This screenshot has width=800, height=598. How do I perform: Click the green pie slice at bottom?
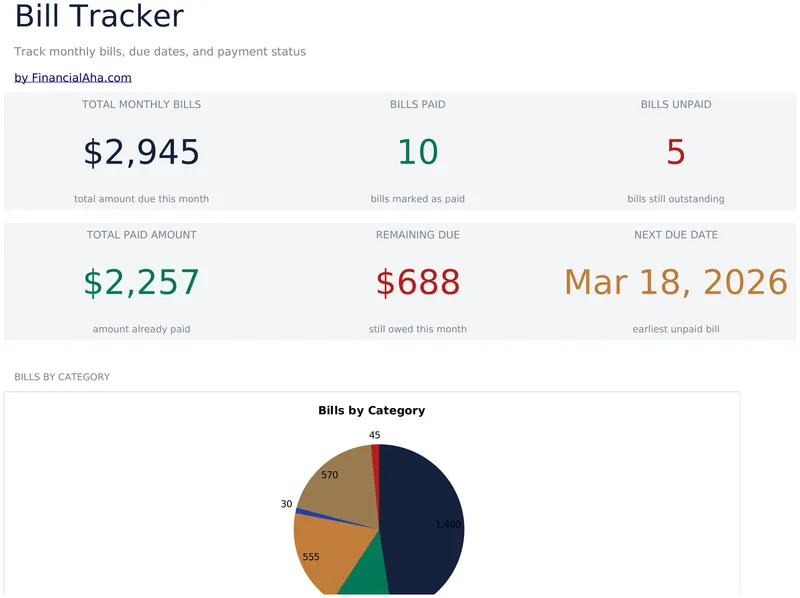366,571
